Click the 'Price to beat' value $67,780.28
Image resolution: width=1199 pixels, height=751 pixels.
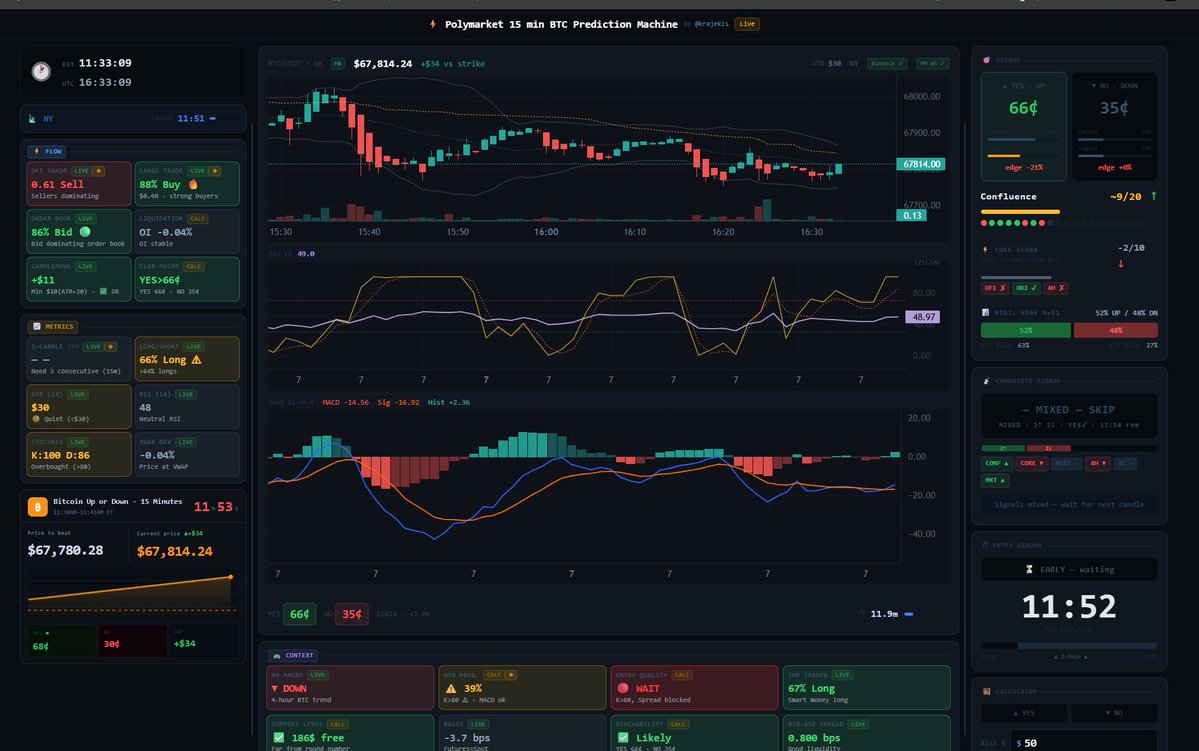point(65,551)
